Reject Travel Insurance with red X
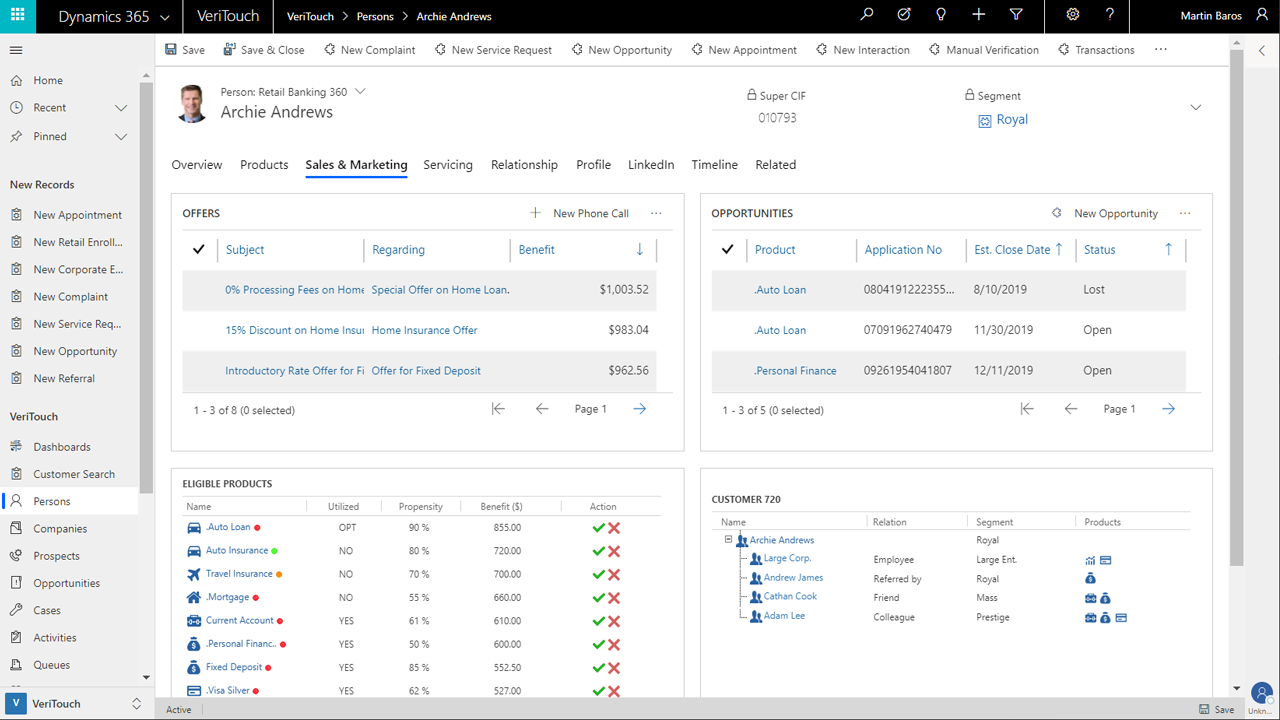1280x720 pixels. [x=614, y=575]
